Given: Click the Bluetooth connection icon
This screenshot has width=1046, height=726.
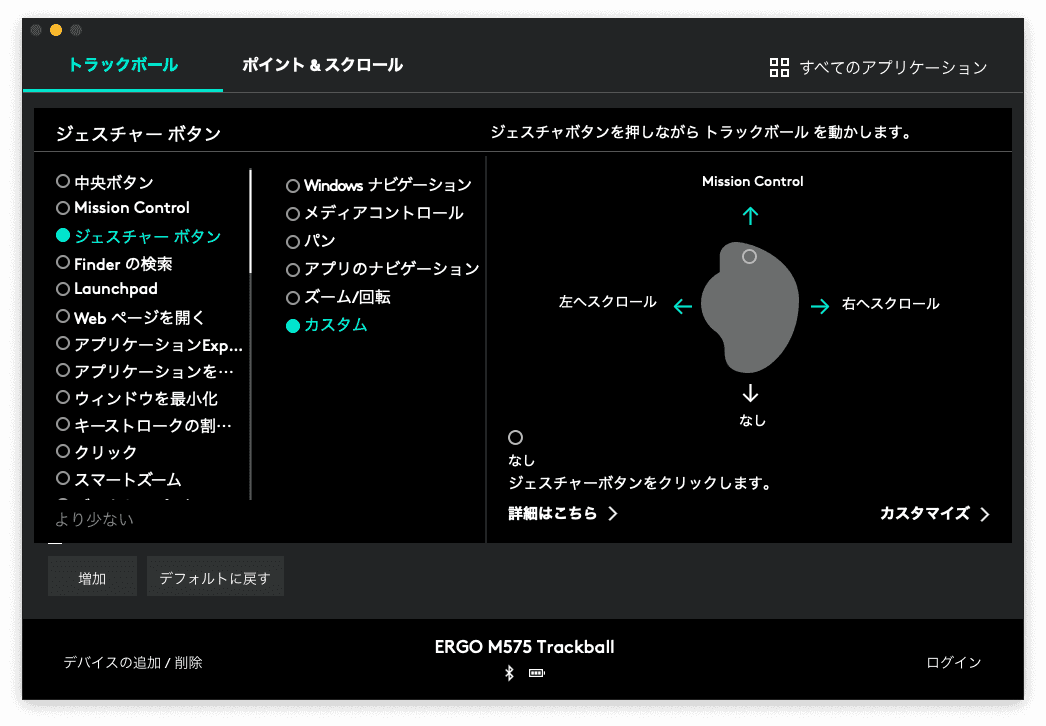Looking at the screenshot, I should pos(509,673).
